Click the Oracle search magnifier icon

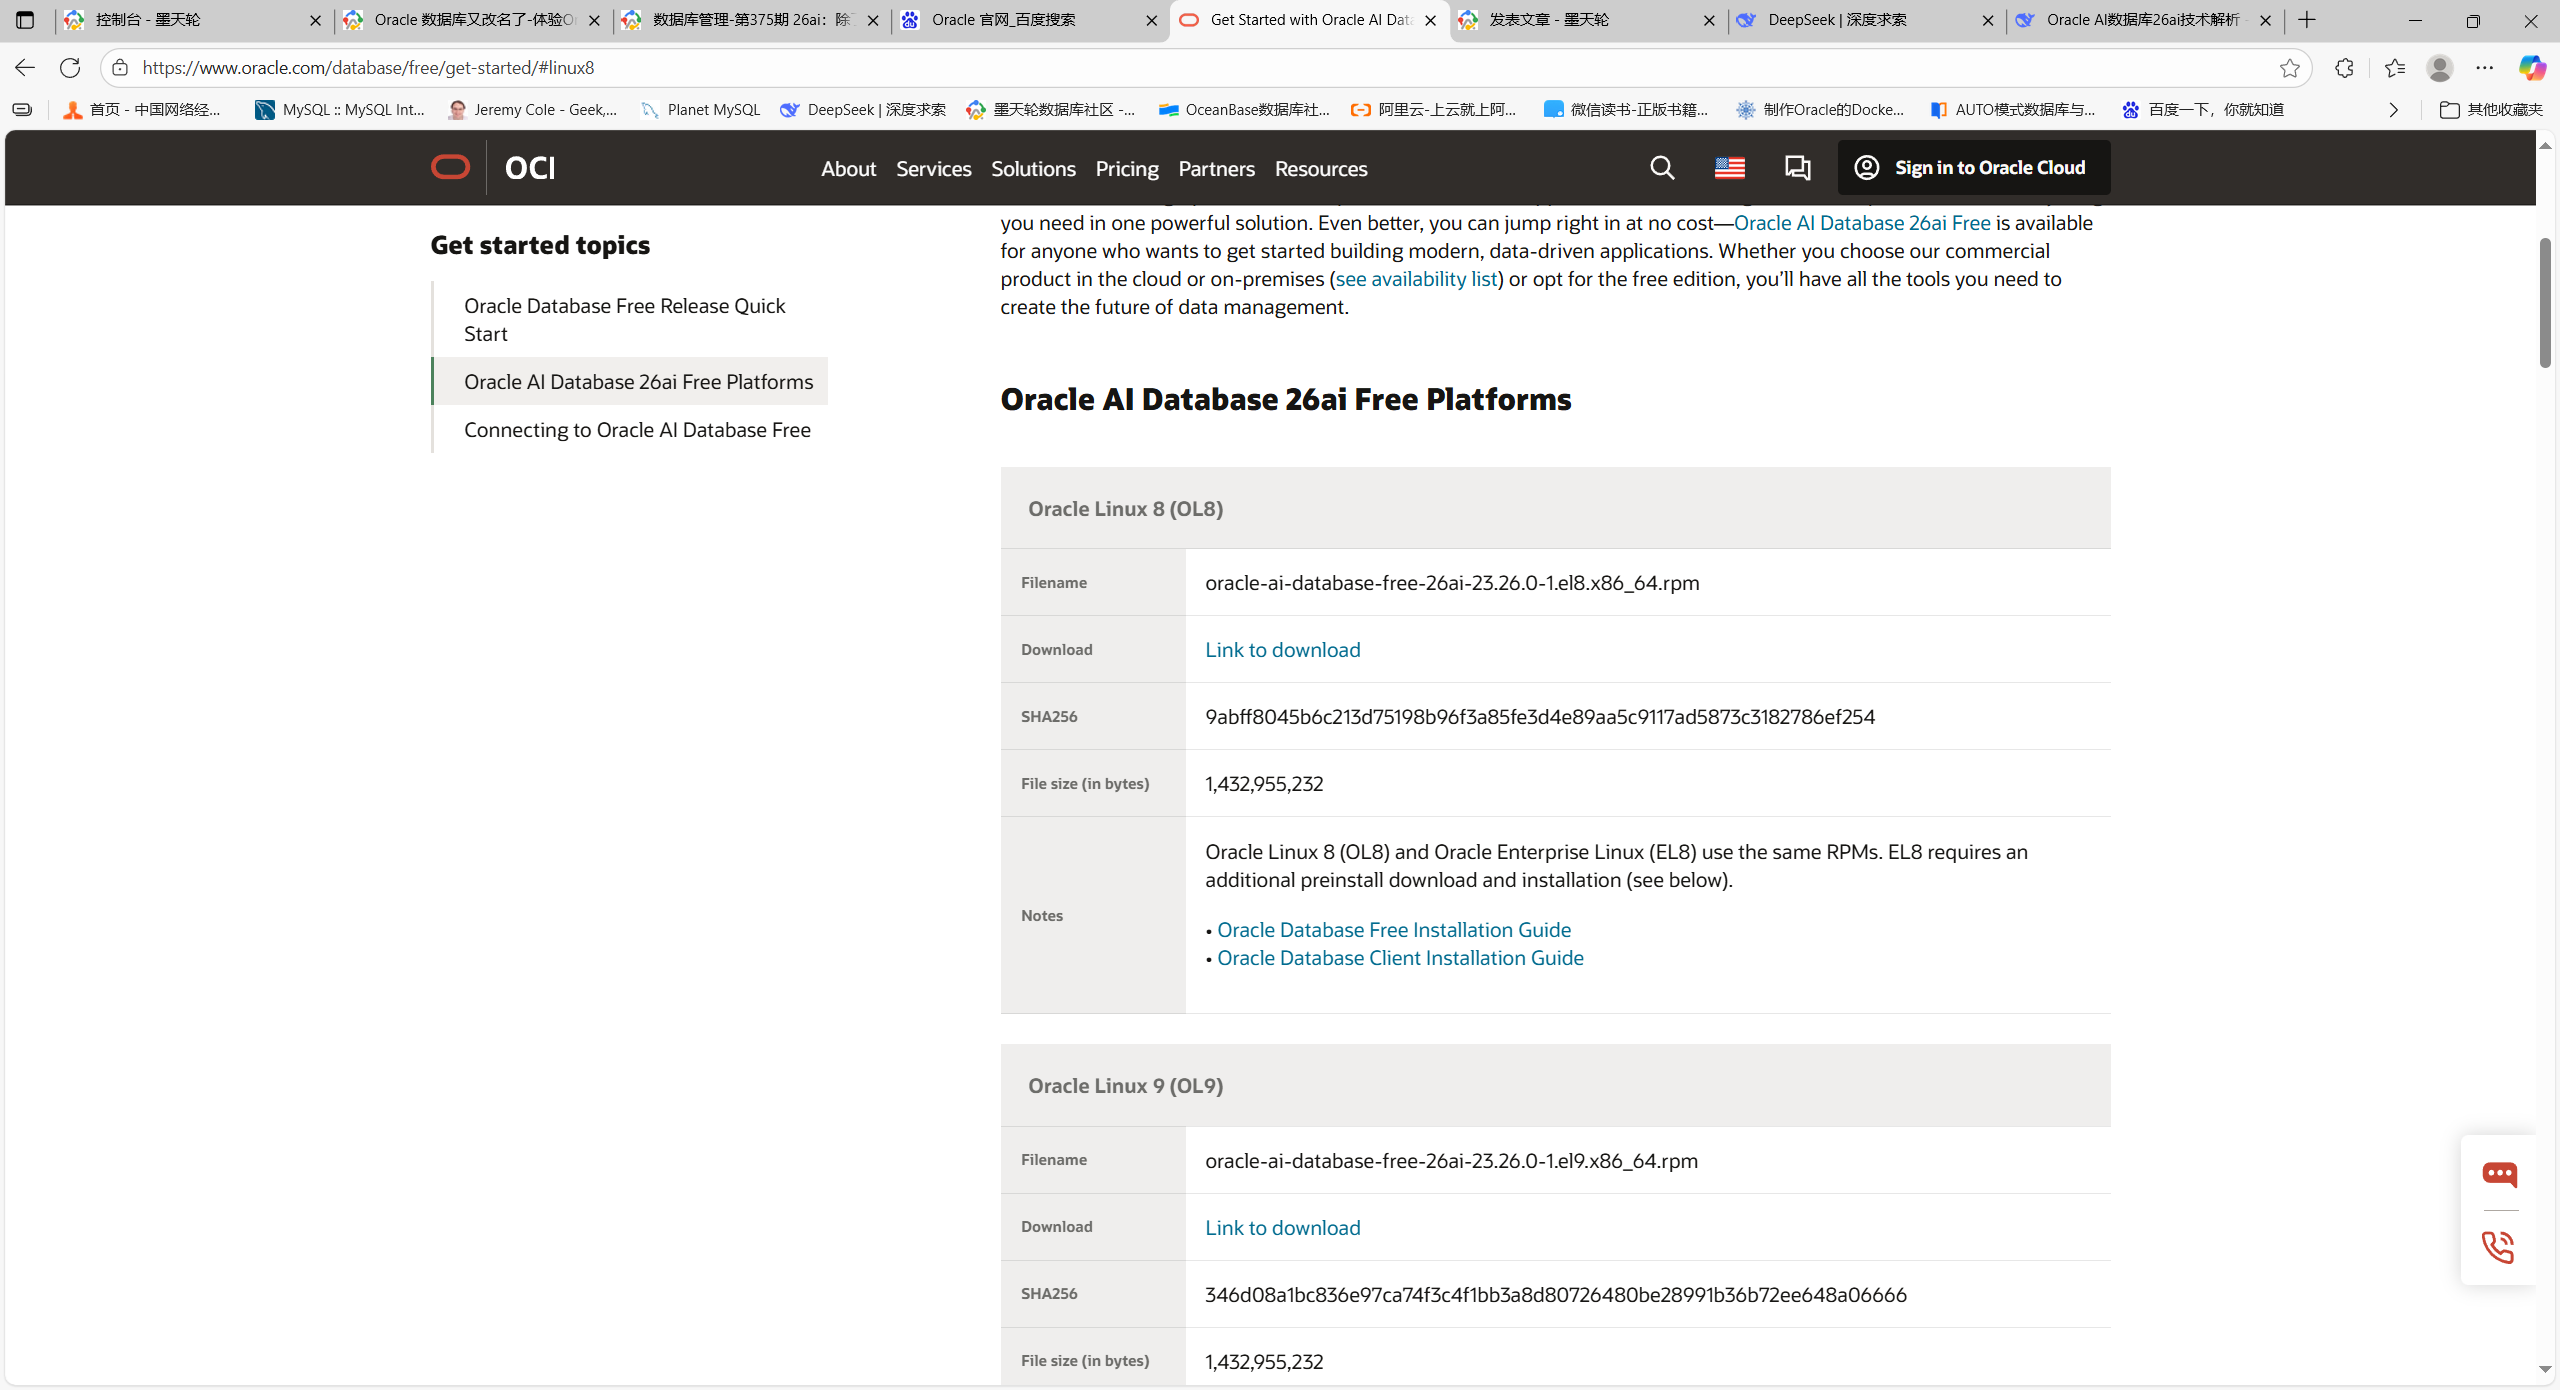pos(1662,168)
